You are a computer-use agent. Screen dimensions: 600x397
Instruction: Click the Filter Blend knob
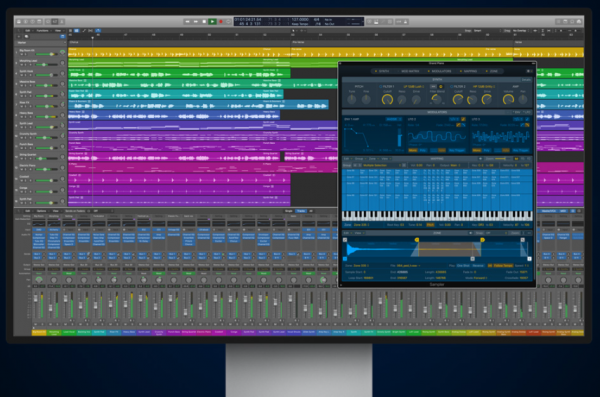point(436,99)
